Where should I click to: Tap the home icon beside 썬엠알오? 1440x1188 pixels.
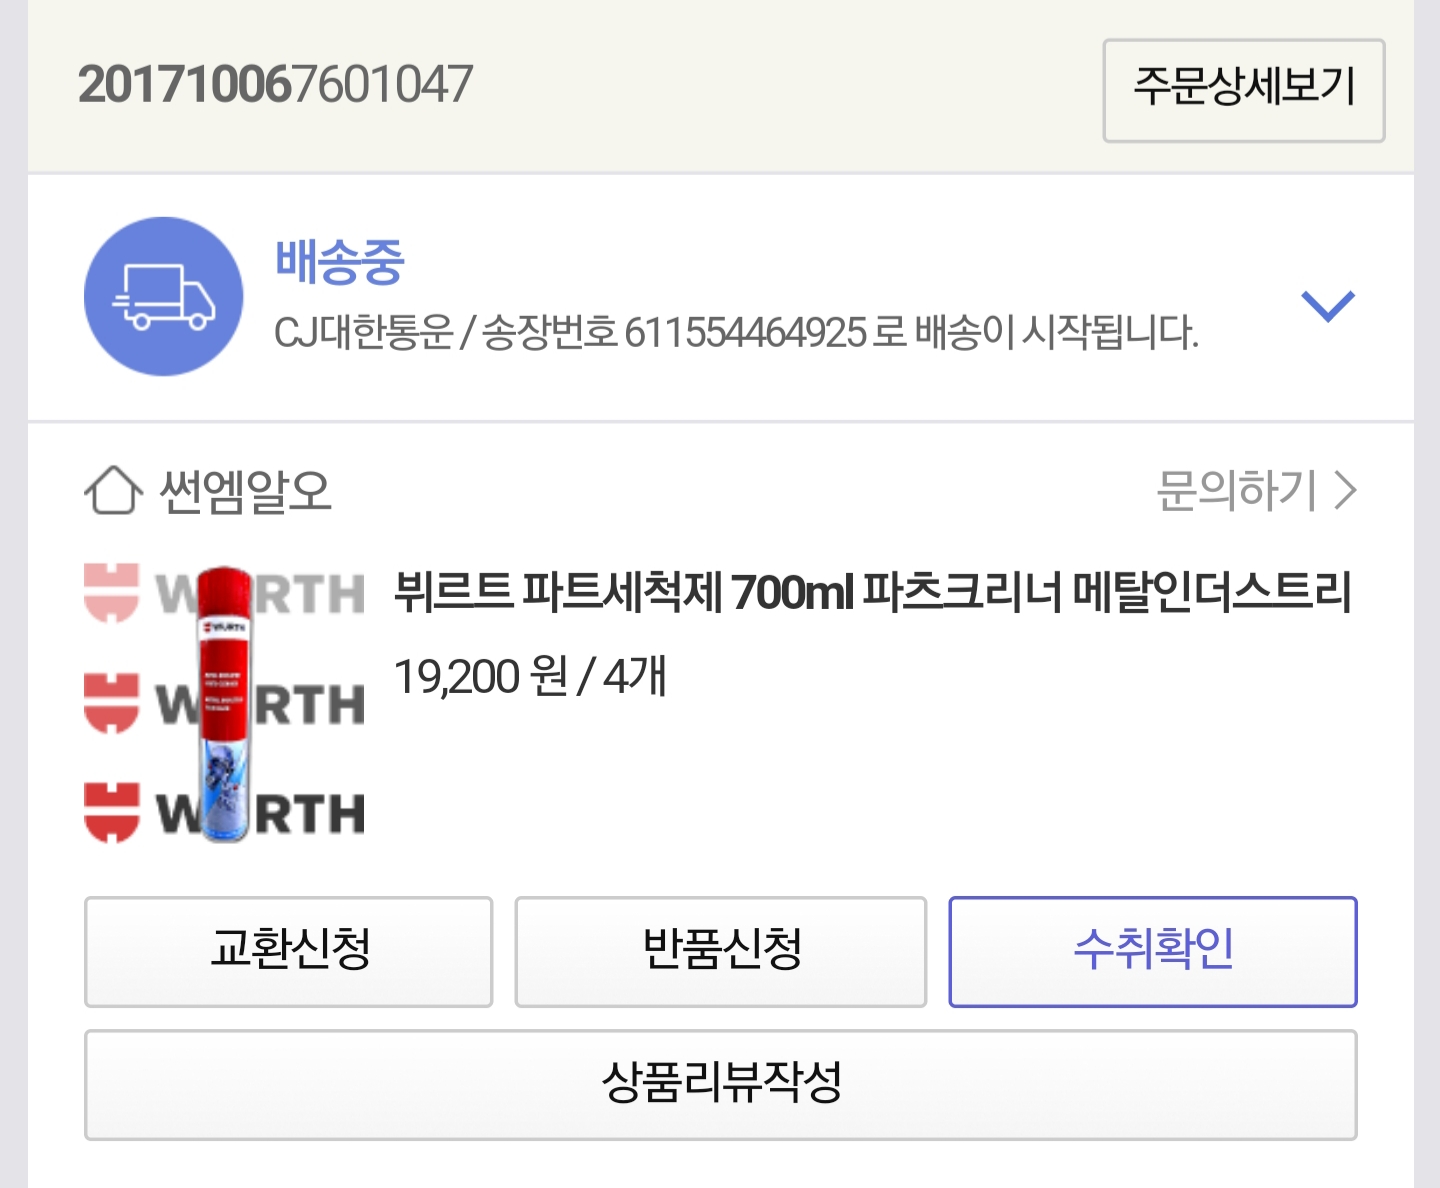[x=113, y=490]
